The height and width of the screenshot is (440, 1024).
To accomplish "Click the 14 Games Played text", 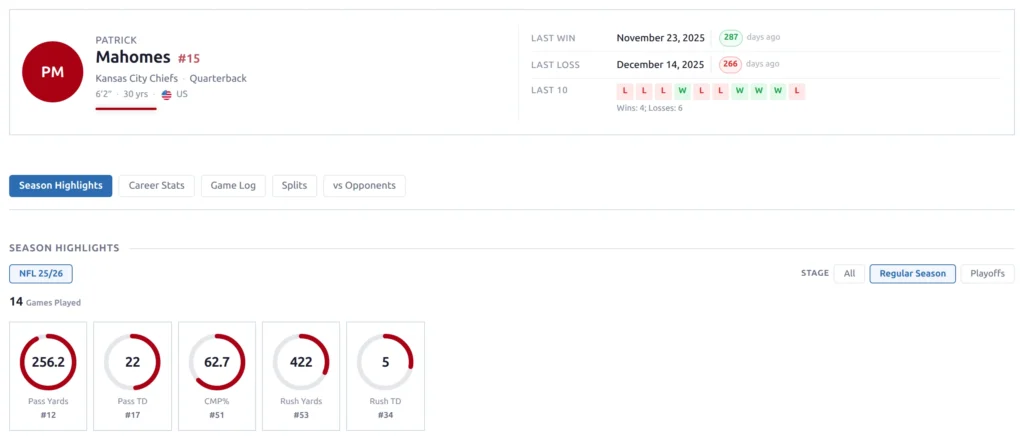I will [x=45, y=302].
